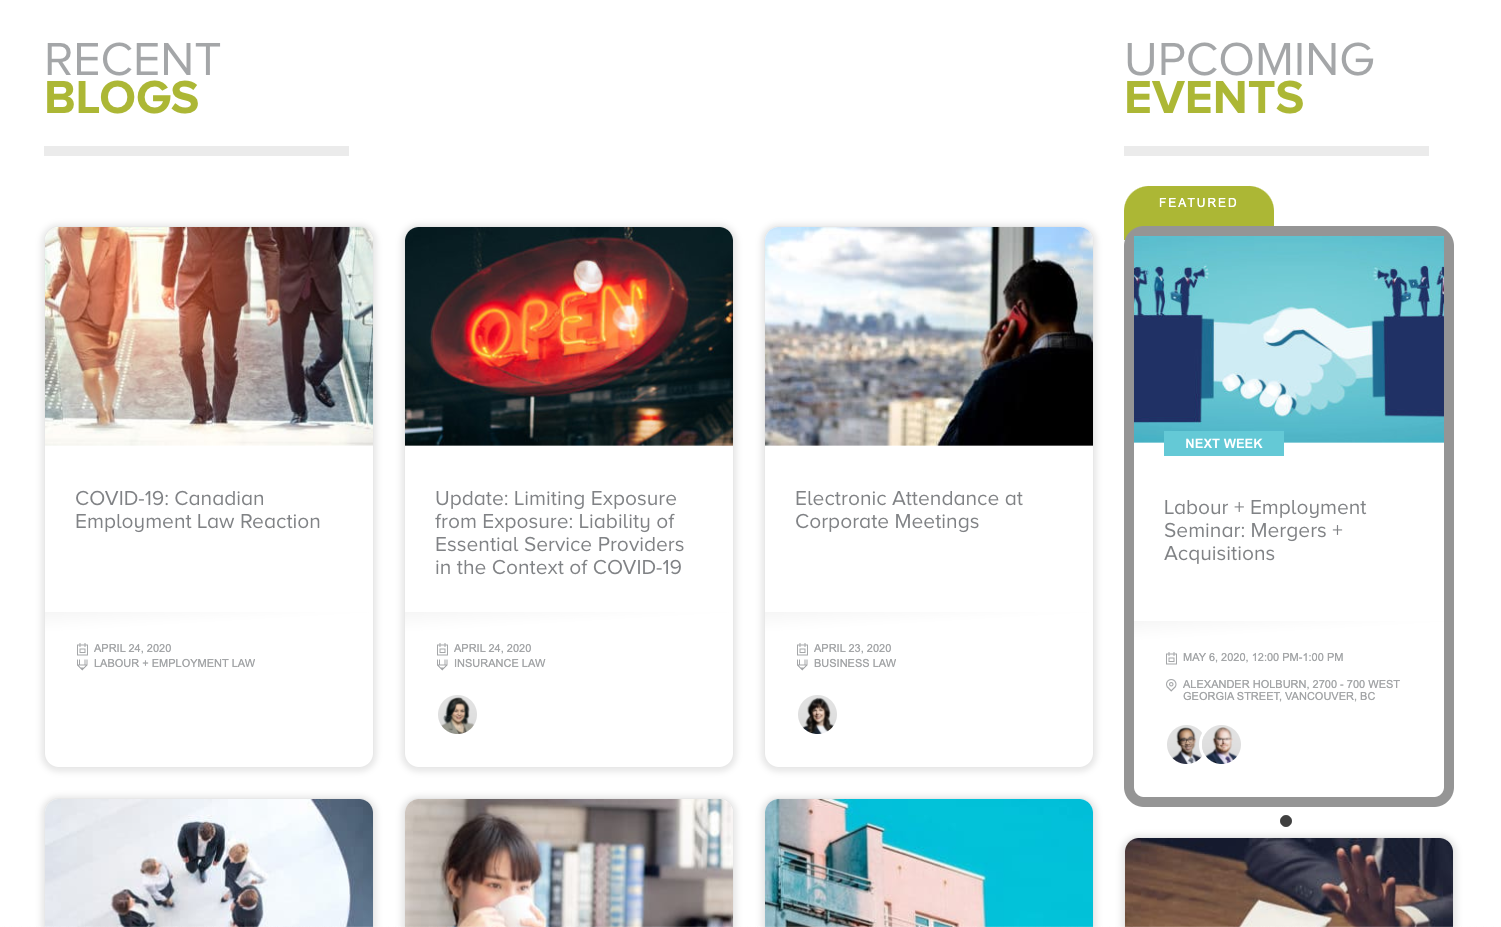1501x927 pixels.
Task: Open Electronic Attendance at Corporate Meetings article
Action: coord(909,510)
